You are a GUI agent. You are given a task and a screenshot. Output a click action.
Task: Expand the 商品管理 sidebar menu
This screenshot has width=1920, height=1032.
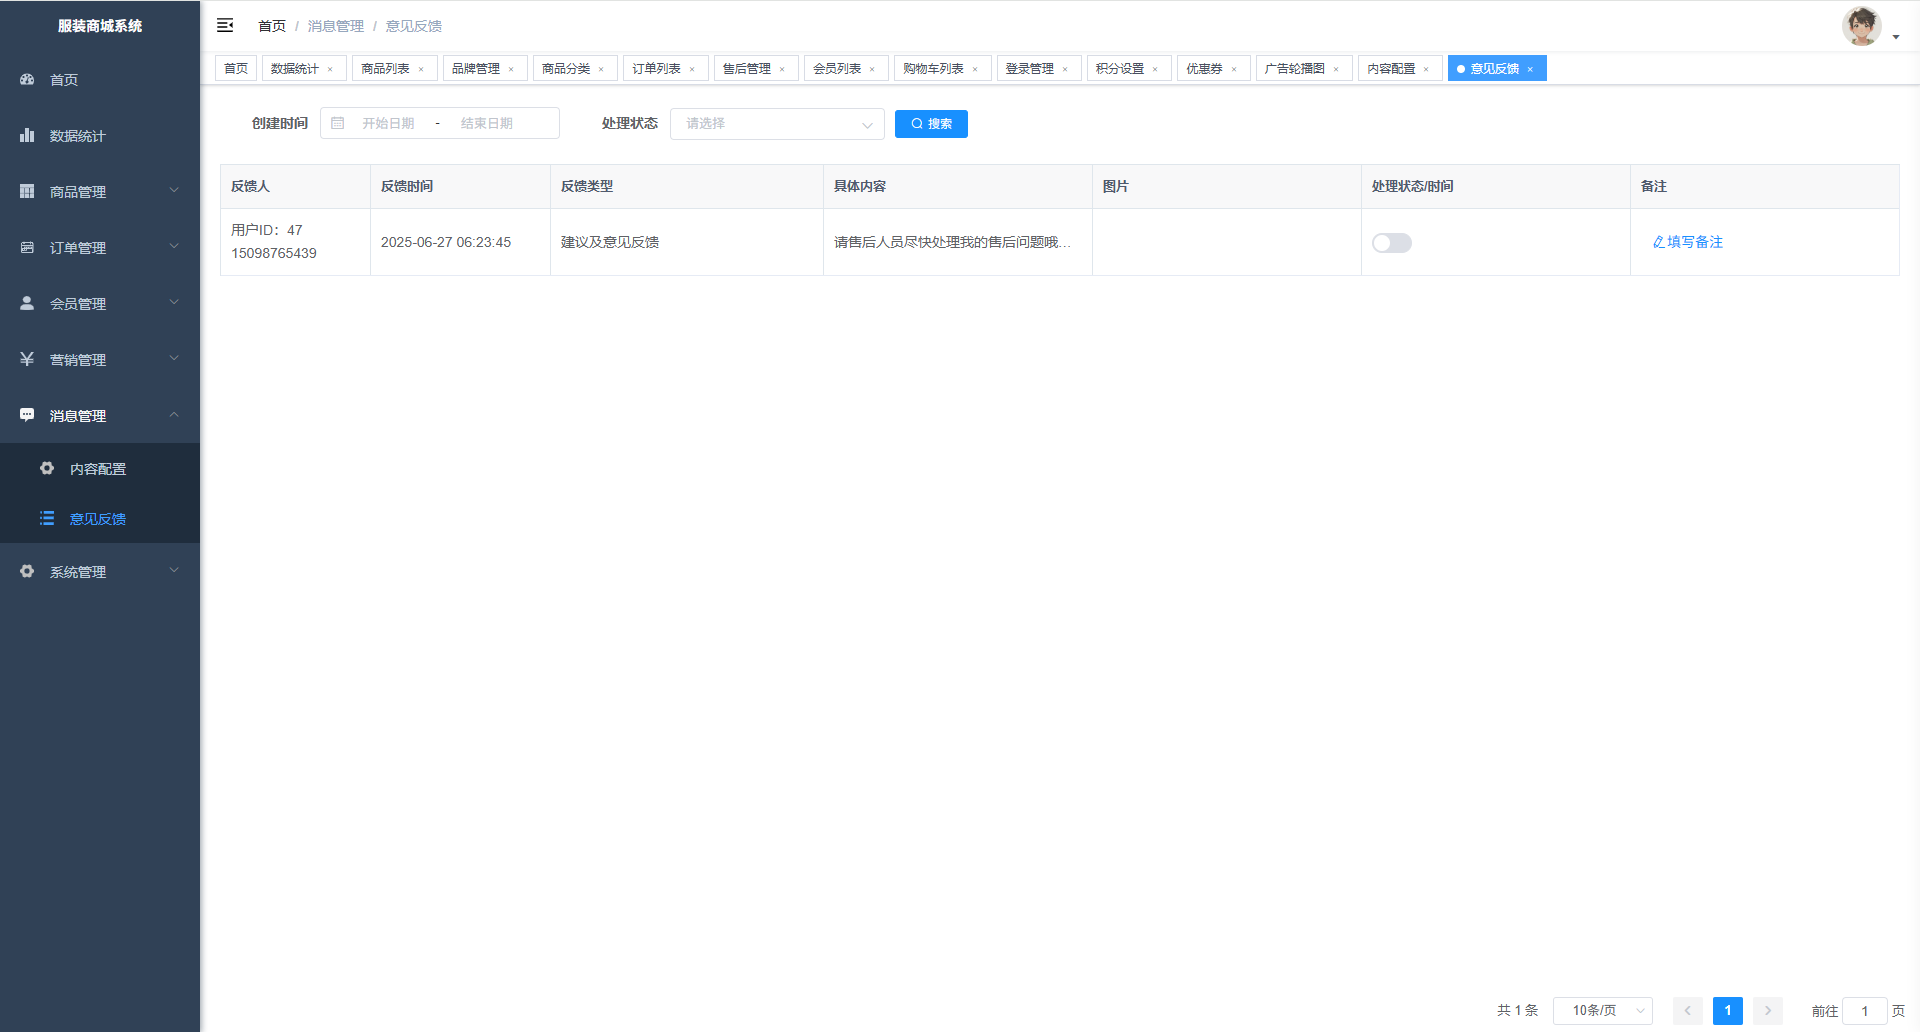100,191
